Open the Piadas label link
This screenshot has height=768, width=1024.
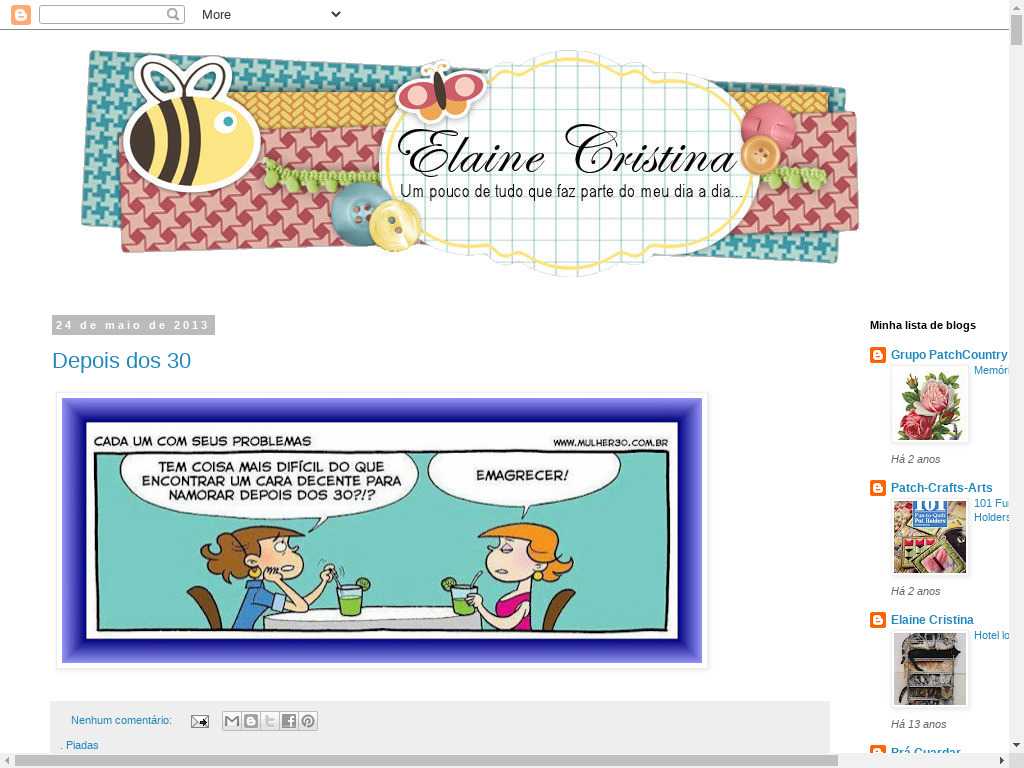[82, 745]
